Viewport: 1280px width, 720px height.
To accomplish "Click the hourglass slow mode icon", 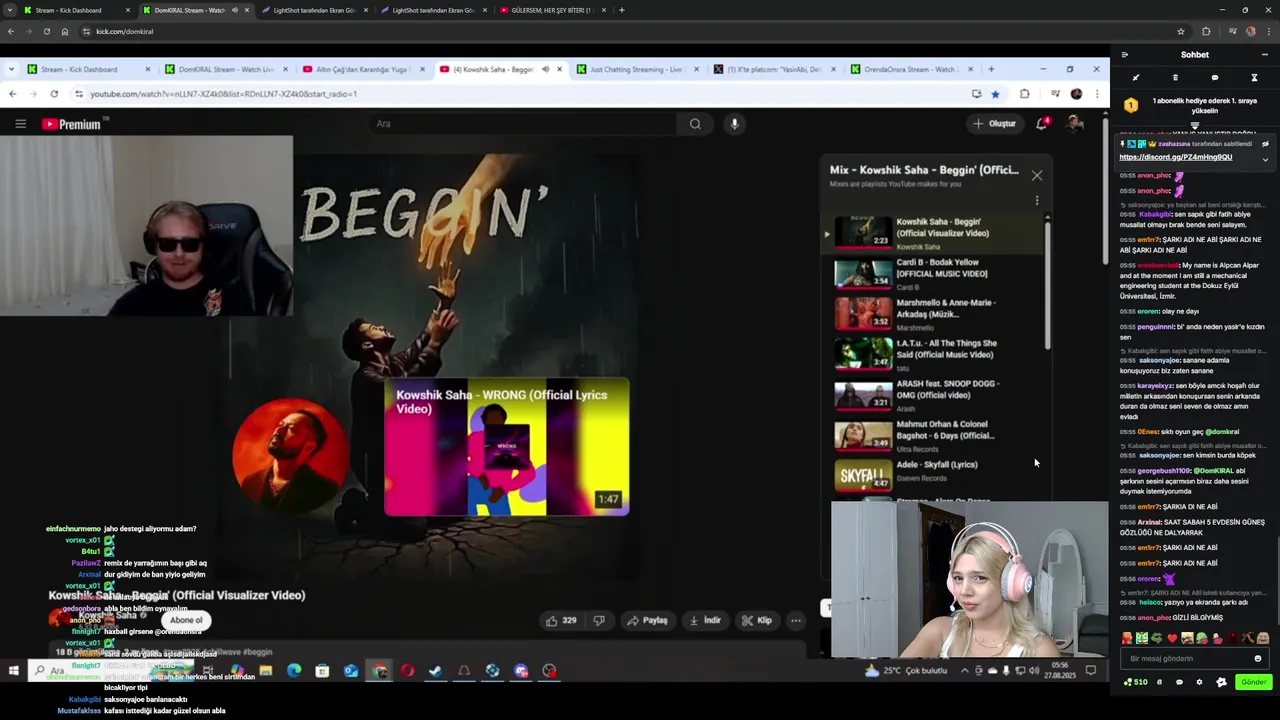I will pyautogui.click(x=1254, y=77).
